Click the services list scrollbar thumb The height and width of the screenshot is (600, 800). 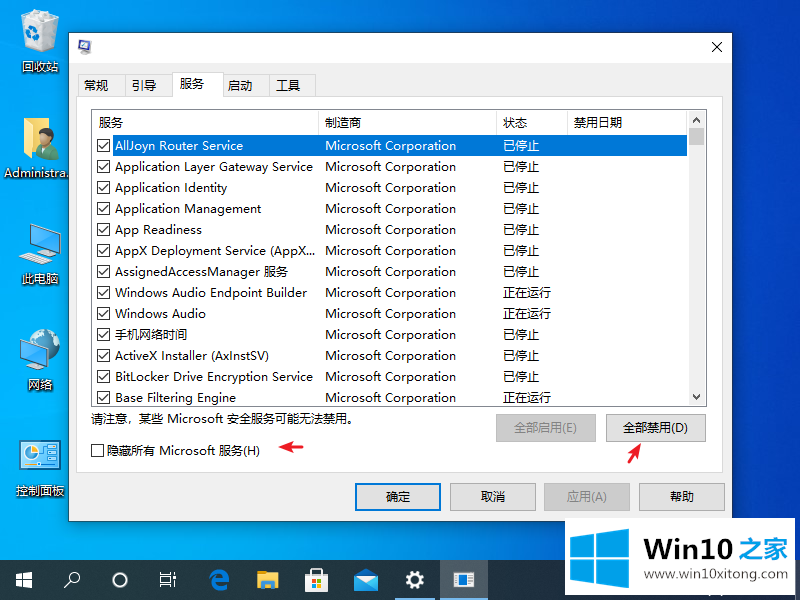696,137
